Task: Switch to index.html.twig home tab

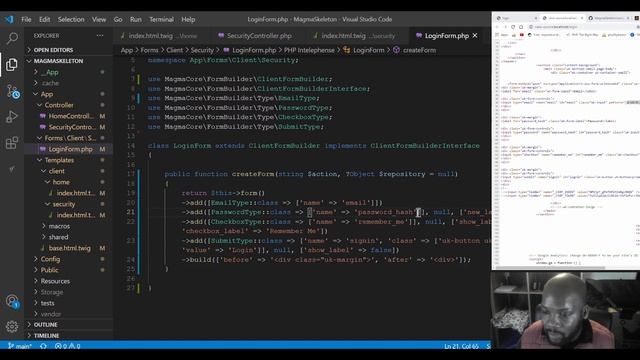Action: click(161, 36)
